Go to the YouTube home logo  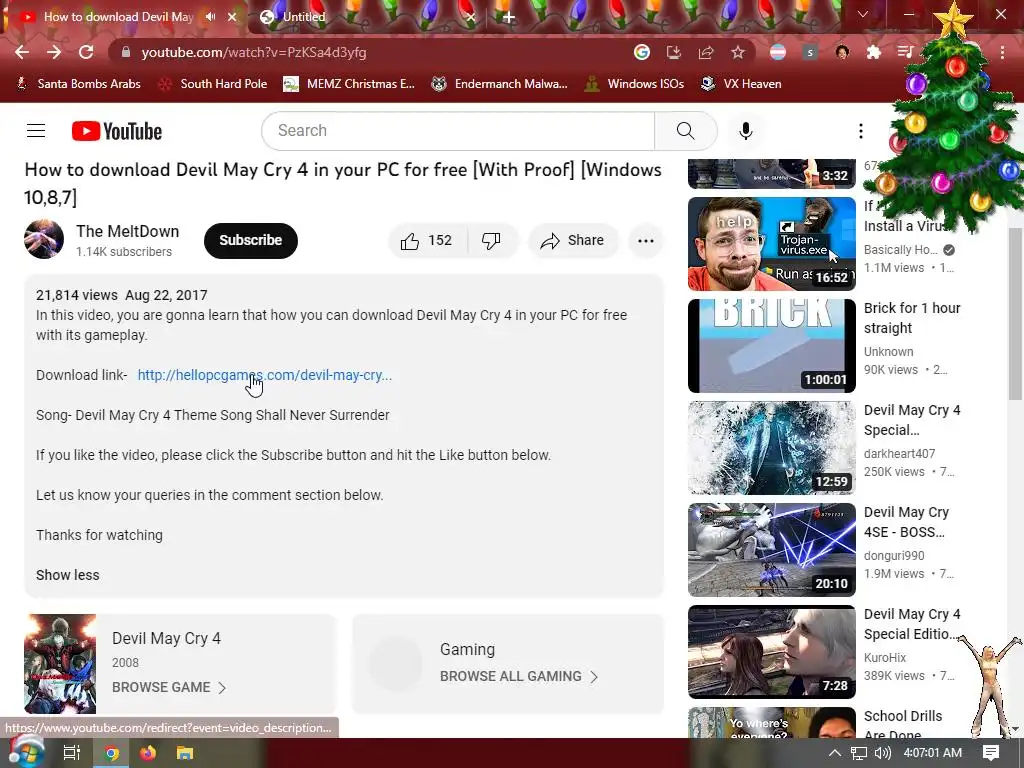coord(117,131)
